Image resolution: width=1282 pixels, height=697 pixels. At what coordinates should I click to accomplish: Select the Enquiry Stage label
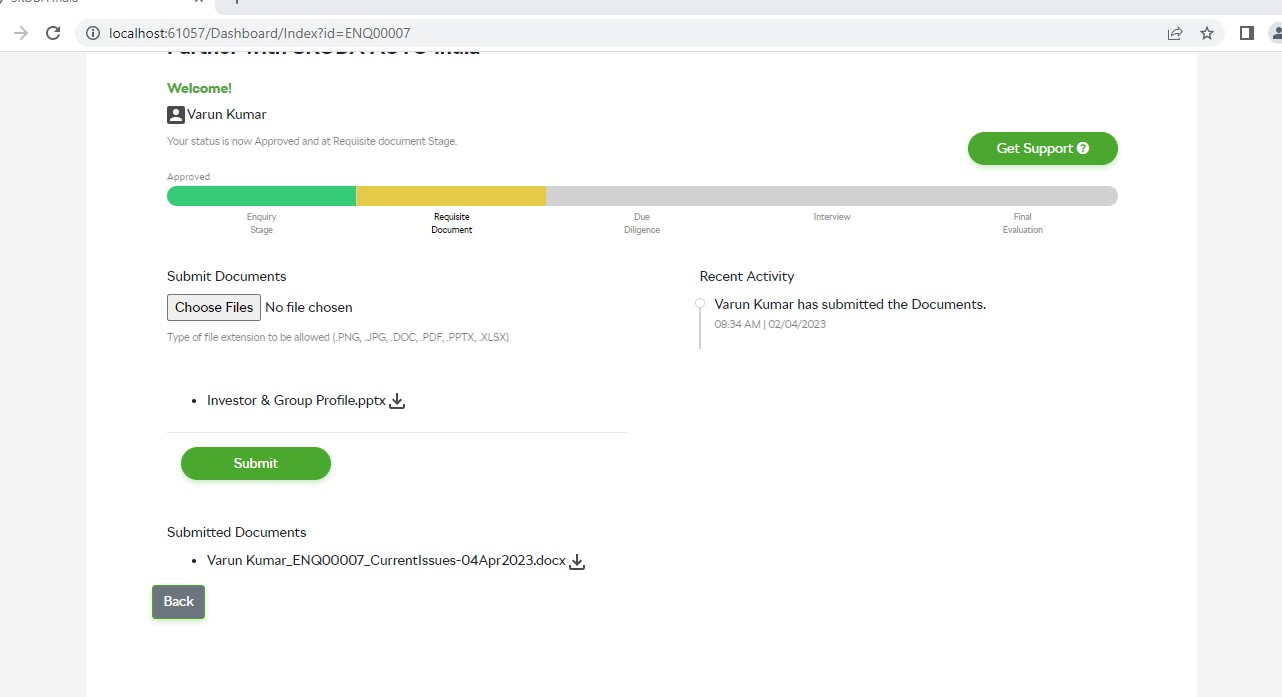pos(262,223)
